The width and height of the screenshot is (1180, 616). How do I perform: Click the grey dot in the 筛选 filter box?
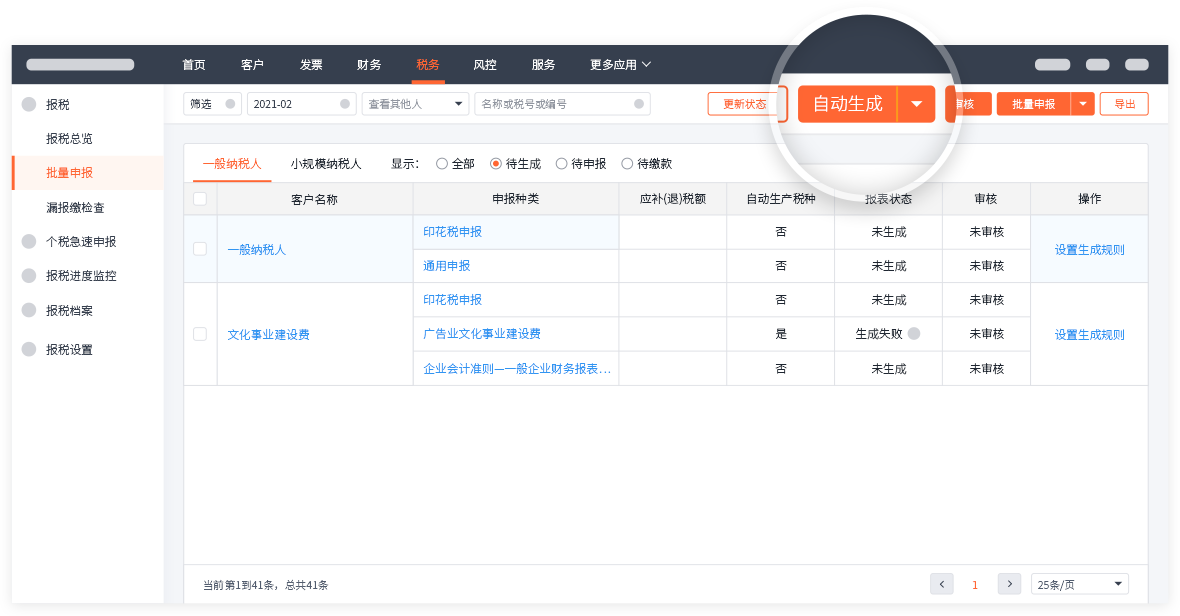point(230,104)
